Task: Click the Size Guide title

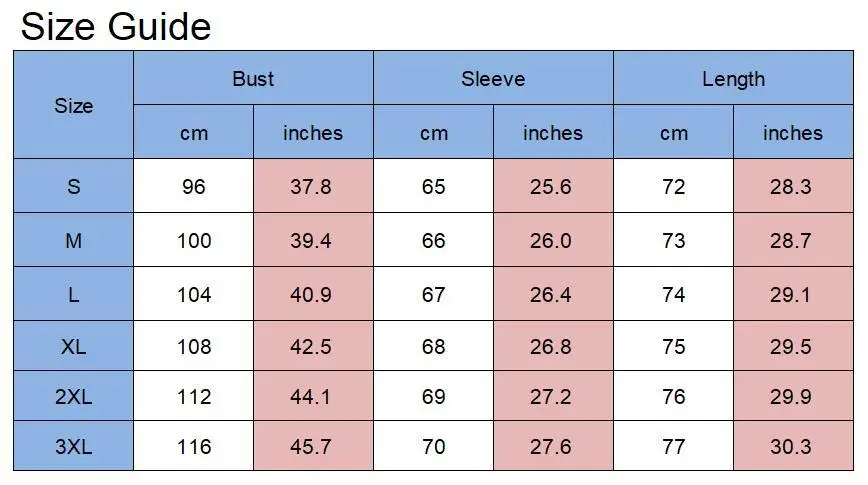Action: pyautogui.click(x=115, y=26)
